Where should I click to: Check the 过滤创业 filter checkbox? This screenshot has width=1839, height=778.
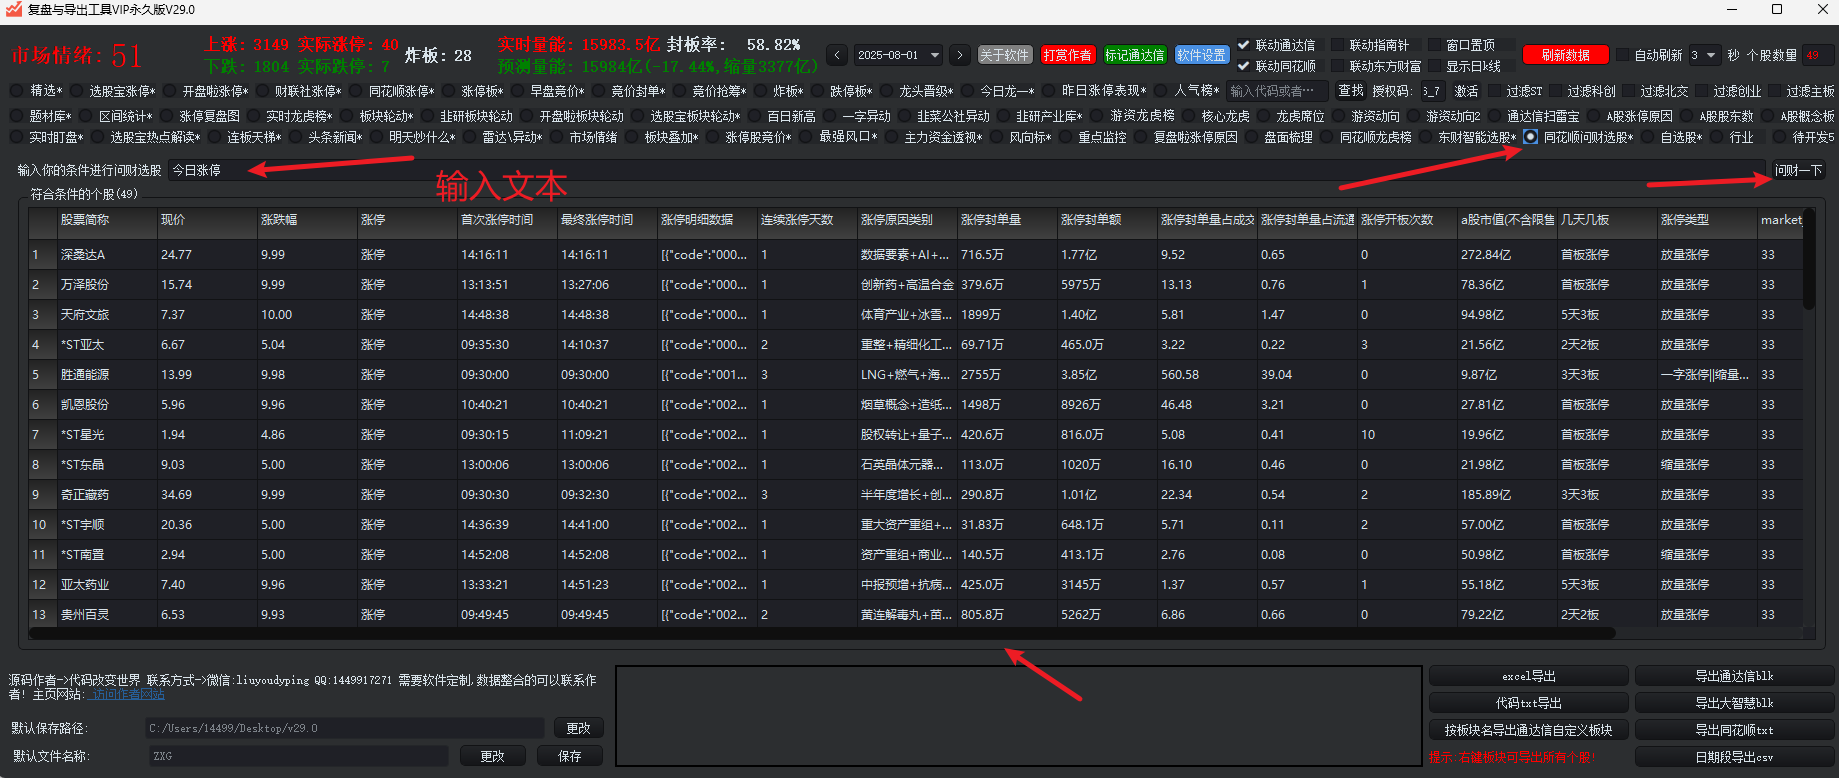pyautogui.click(x=1702, y=91)
